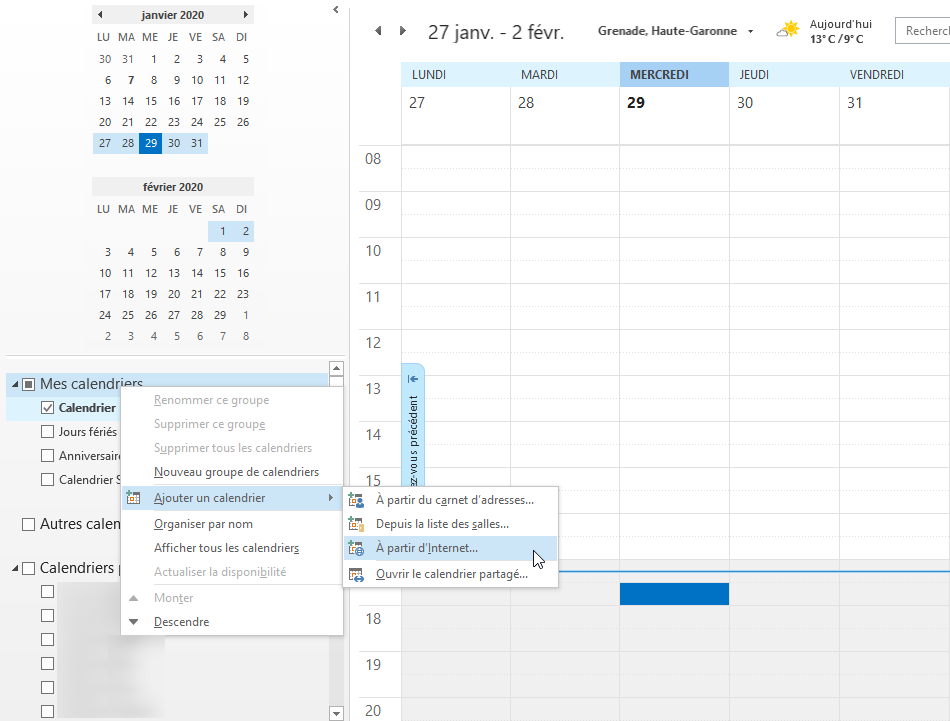Open the Grenade, Haute-Garonne location dropdown
Viewport: 950px width, 721px height.
(750, 31)
